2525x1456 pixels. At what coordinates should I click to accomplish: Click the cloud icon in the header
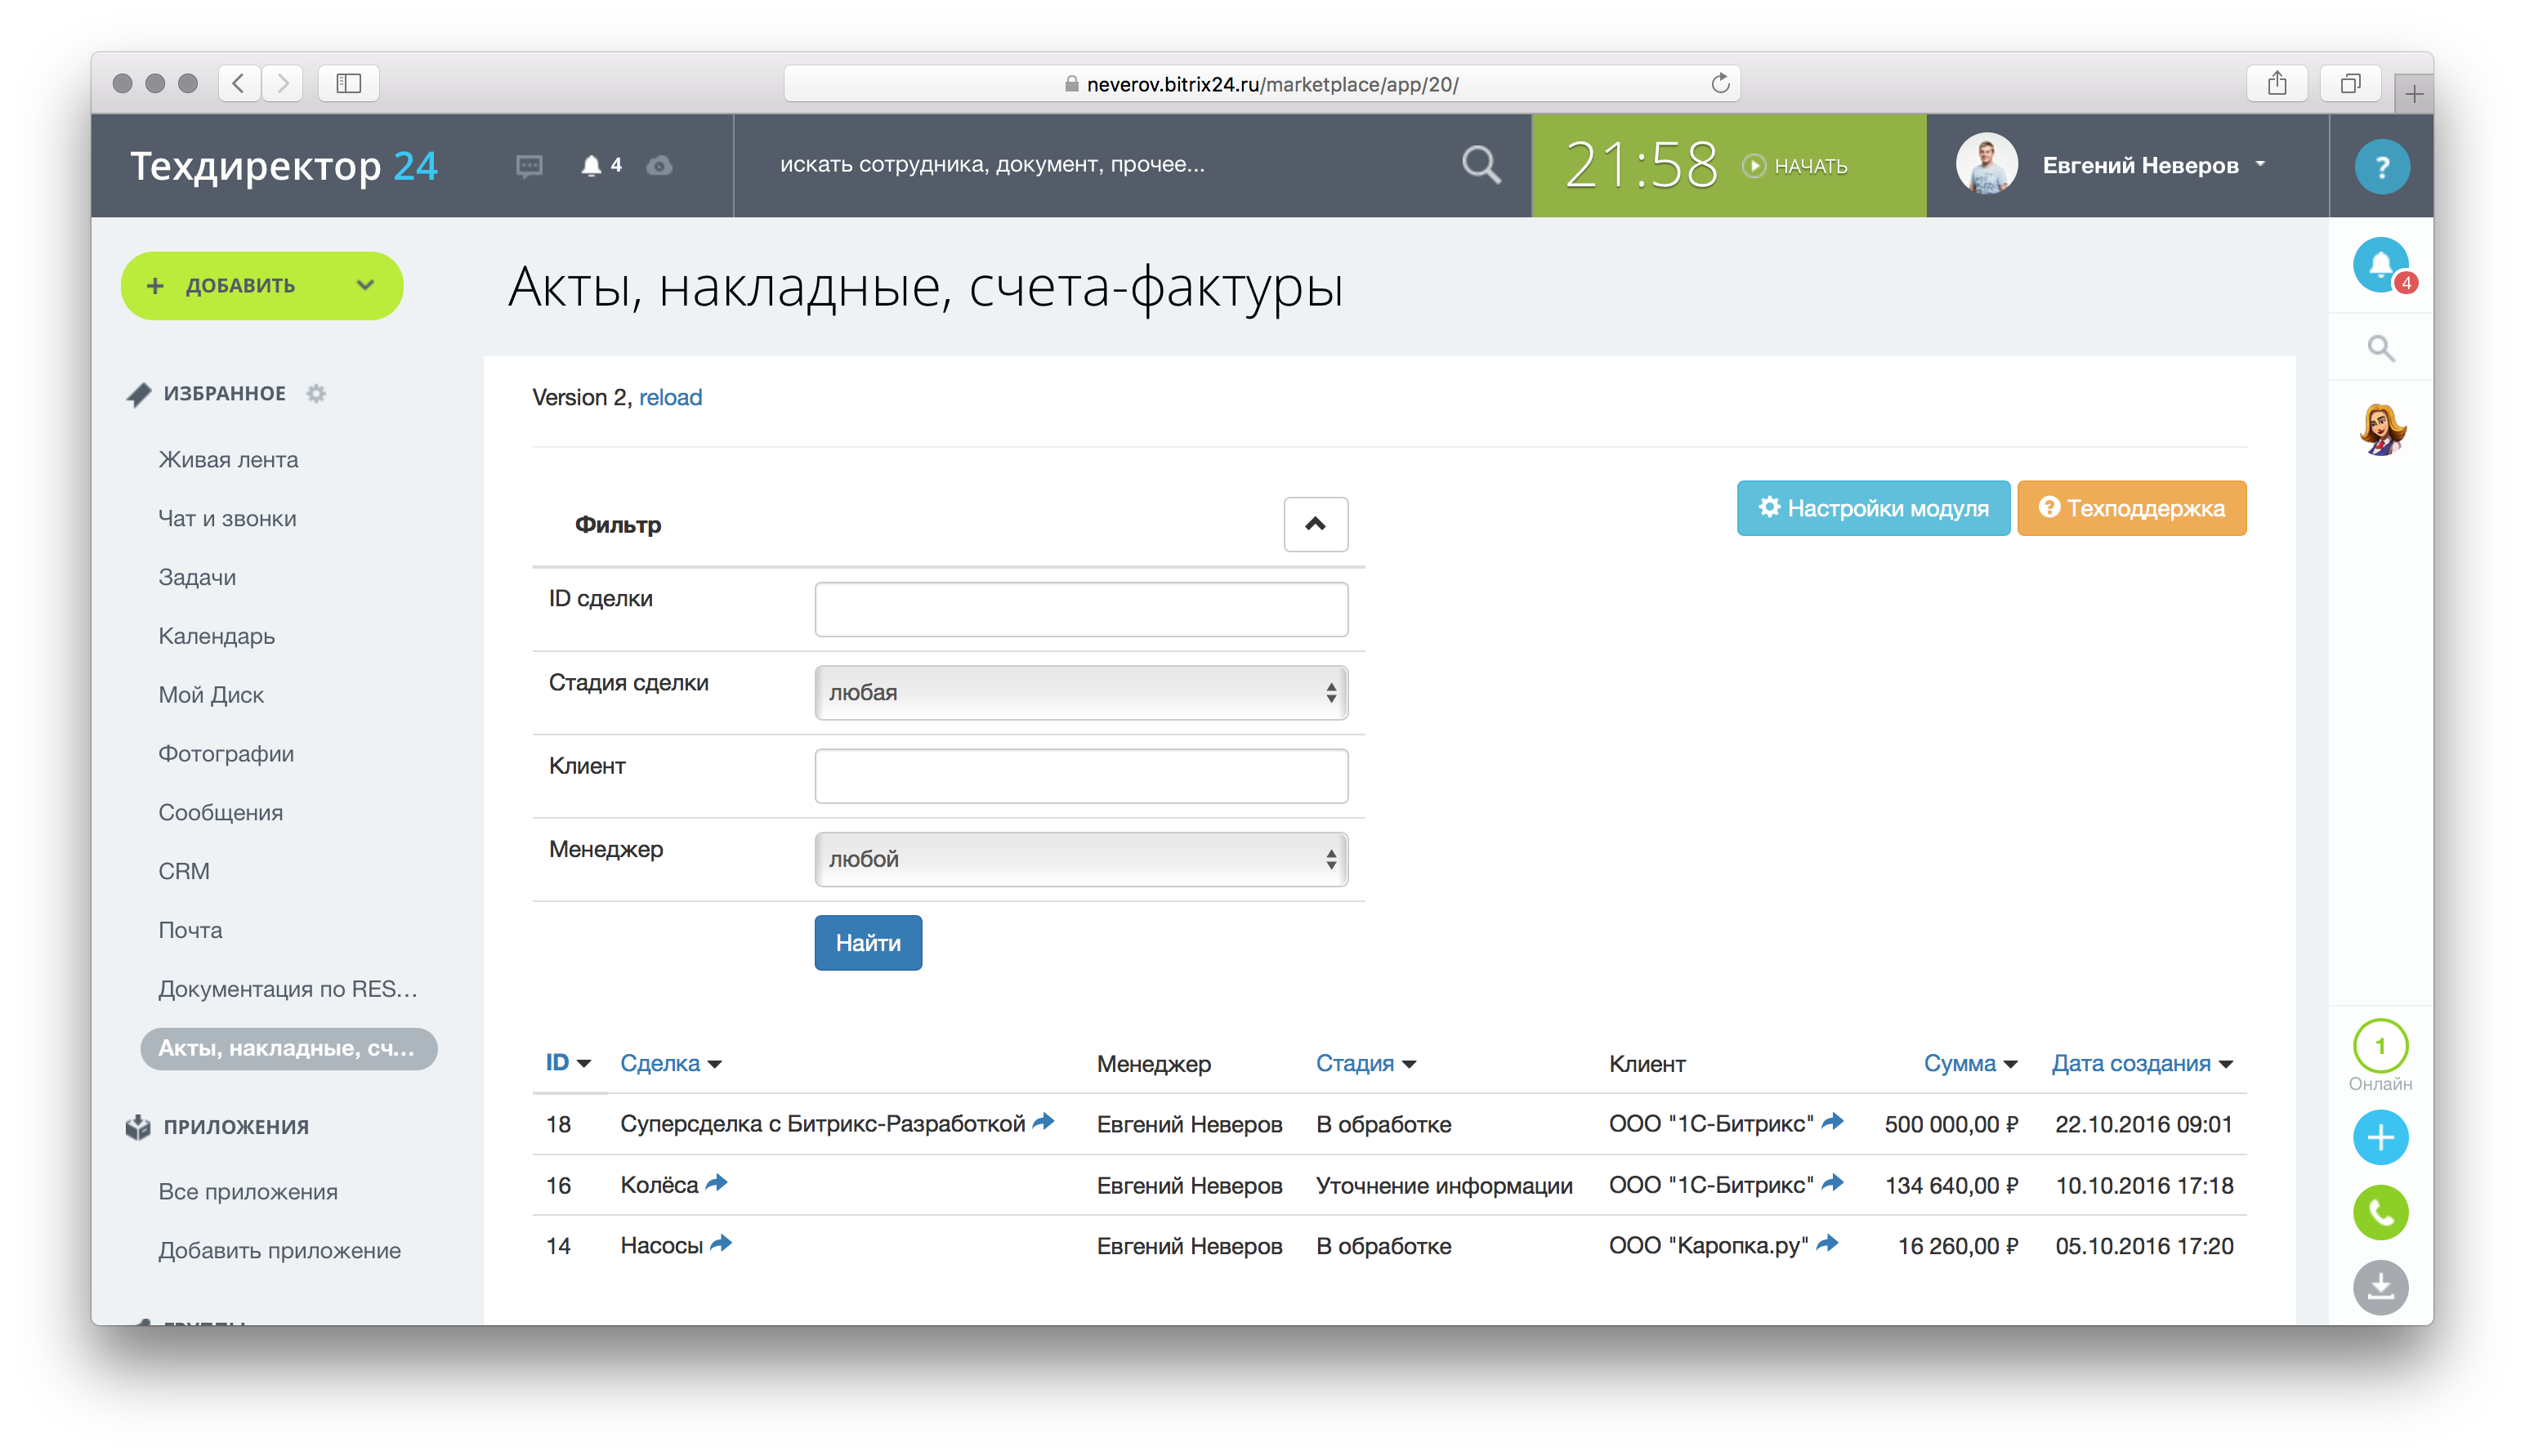click(x=659, y=166)
